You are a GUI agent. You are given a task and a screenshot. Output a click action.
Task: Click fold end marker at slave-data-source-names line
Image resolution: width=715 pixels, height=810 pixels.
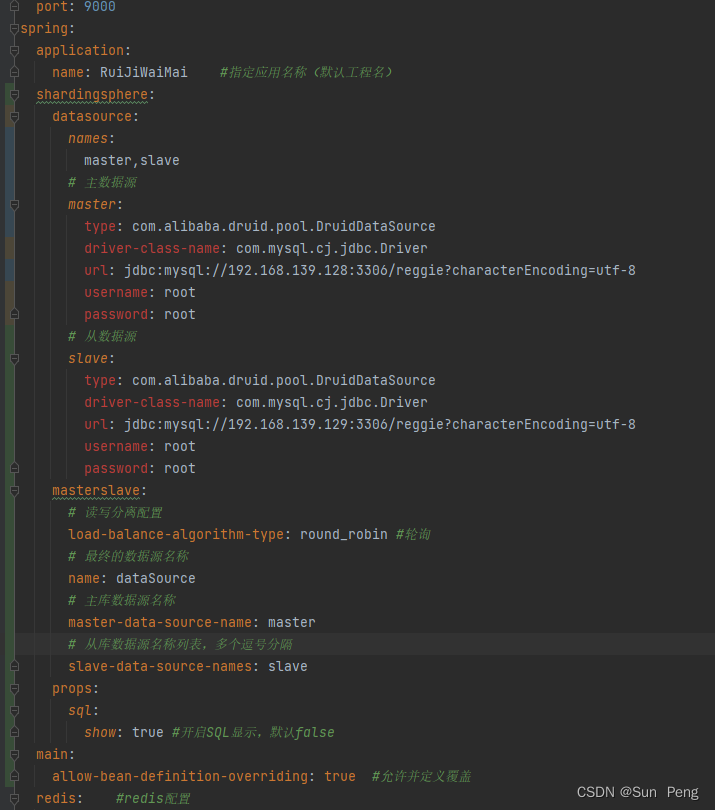tap(14, 666)
